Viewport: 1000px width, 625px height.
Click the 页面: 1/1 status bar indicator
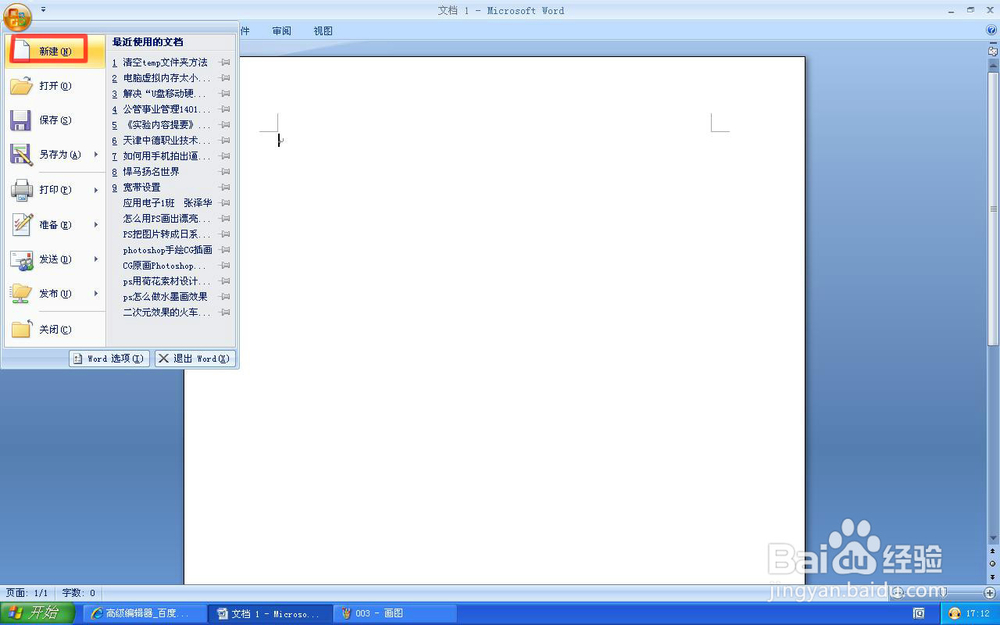pyautogui.click(x=27, y=593)
